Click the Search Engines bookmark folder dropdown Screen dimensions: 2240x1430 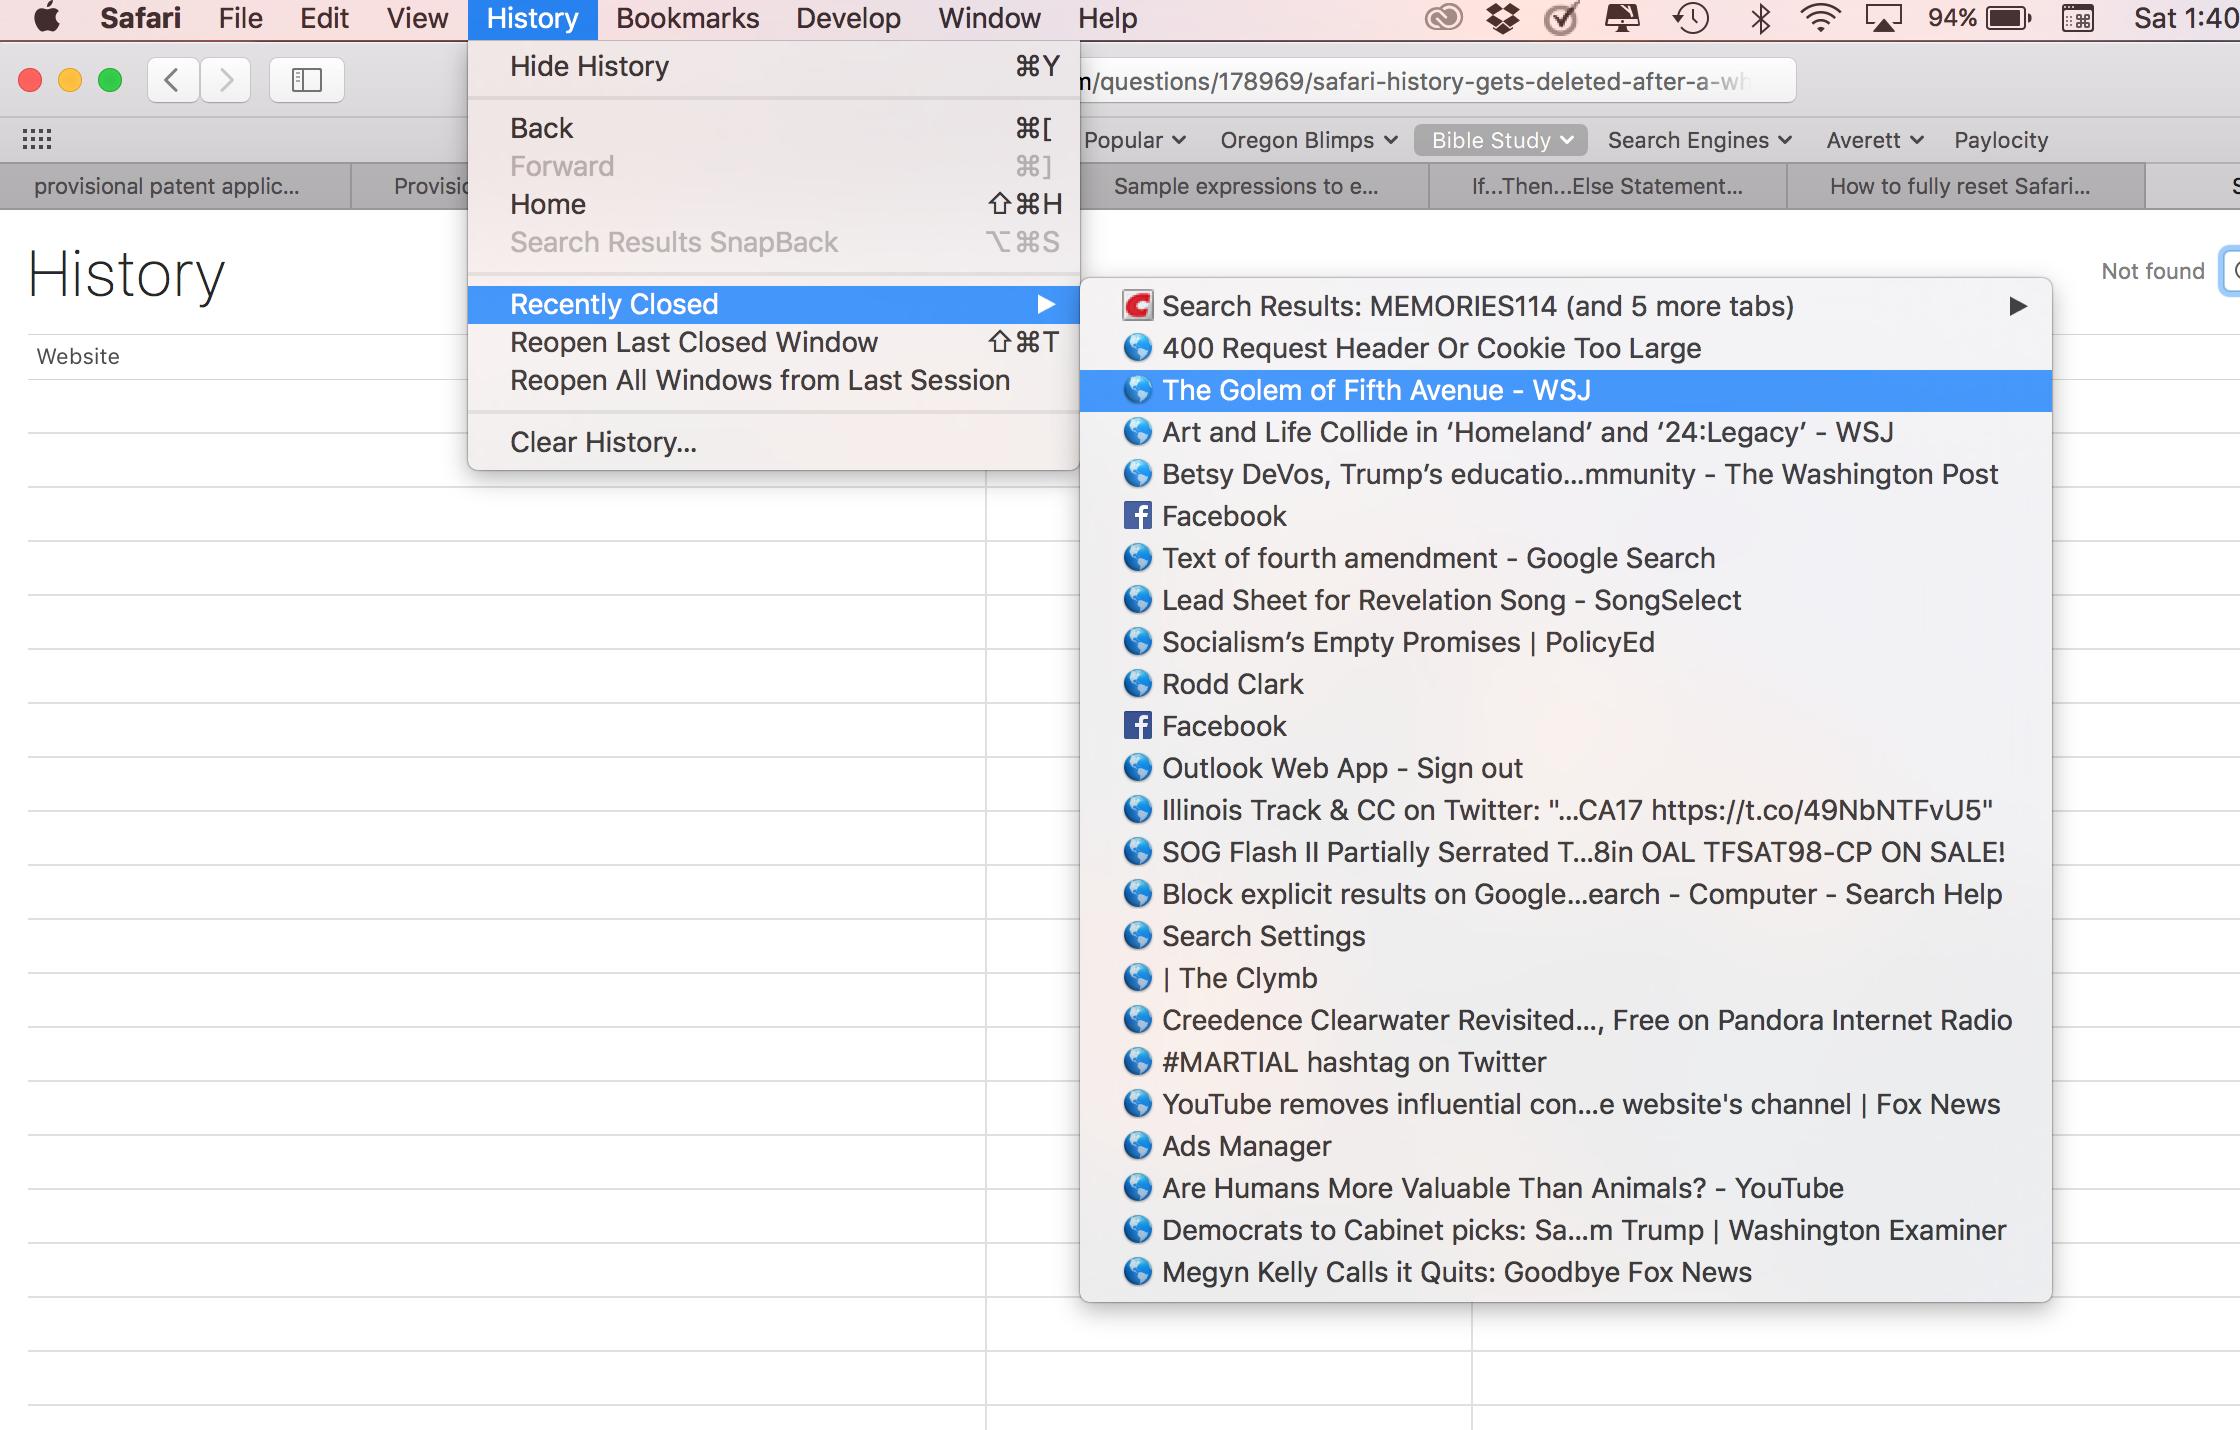tap(1698, 140)
